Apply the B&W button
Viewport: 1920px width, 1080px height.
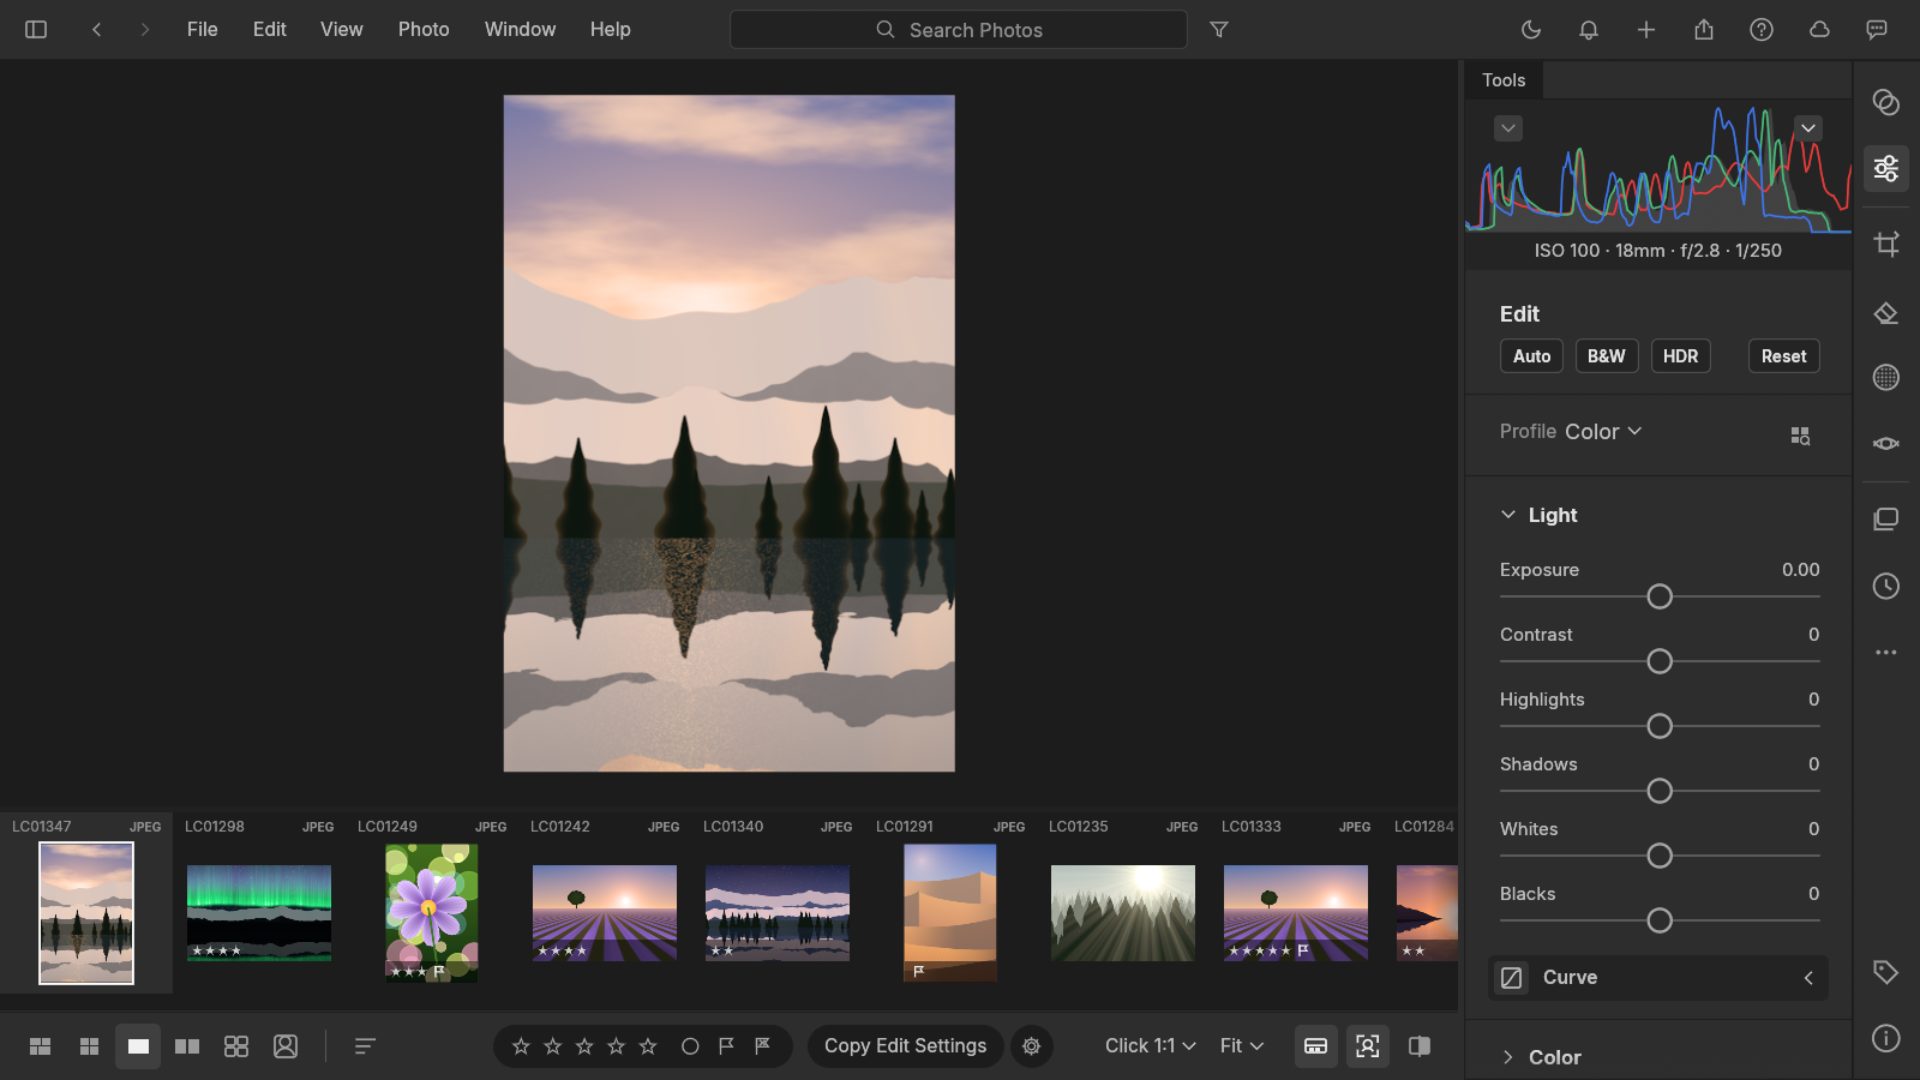(1607, 356)
